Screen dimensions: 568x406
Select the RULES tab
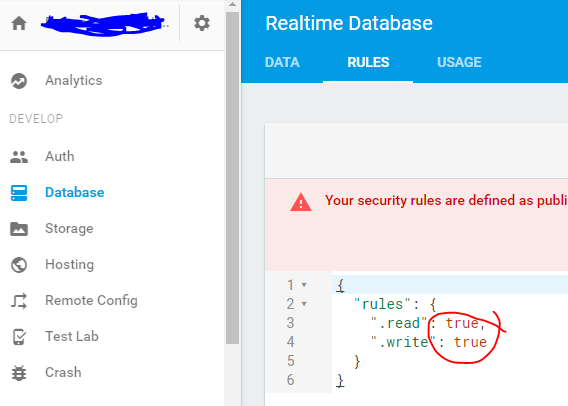tap(368, 62)
